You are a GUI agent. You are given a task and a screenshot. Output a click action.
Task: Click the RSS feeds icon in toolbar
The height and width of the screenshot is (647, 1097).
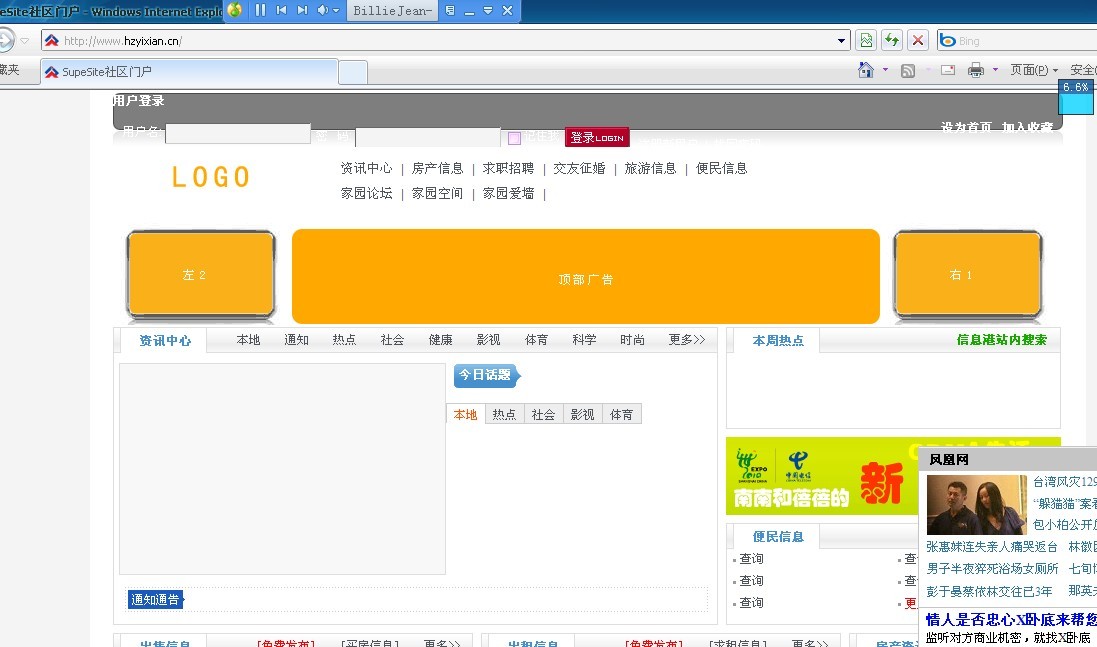click(908, 70)
